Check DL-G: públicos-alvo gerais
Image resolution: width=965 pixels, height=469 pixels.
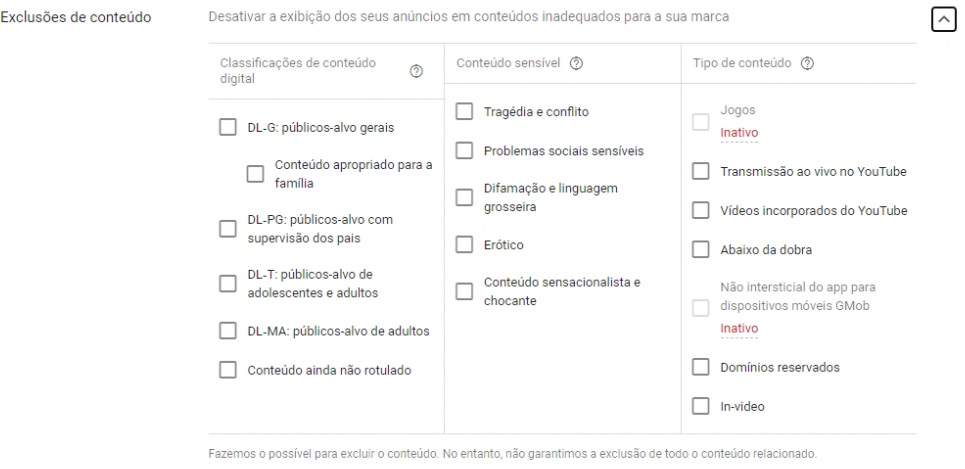228,127
